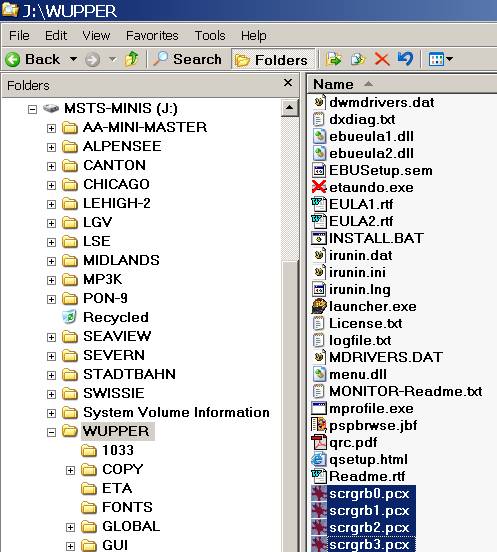This screenshot has width=497, height=552.
Task: Select the ebueula1.dll file icon
Action: point(319,136)
